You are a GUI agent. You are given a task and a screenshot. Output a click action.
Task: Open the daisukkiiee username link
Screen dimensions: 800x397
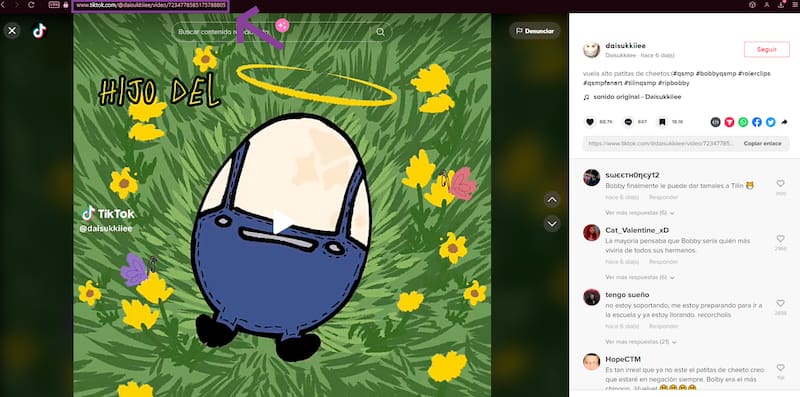point(626,45)
